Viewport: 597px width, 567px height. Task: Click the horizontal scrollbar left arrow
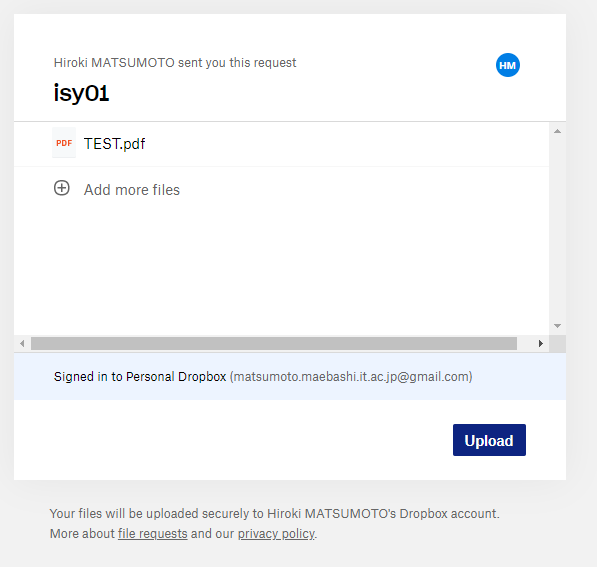click(x=22, y=343)
